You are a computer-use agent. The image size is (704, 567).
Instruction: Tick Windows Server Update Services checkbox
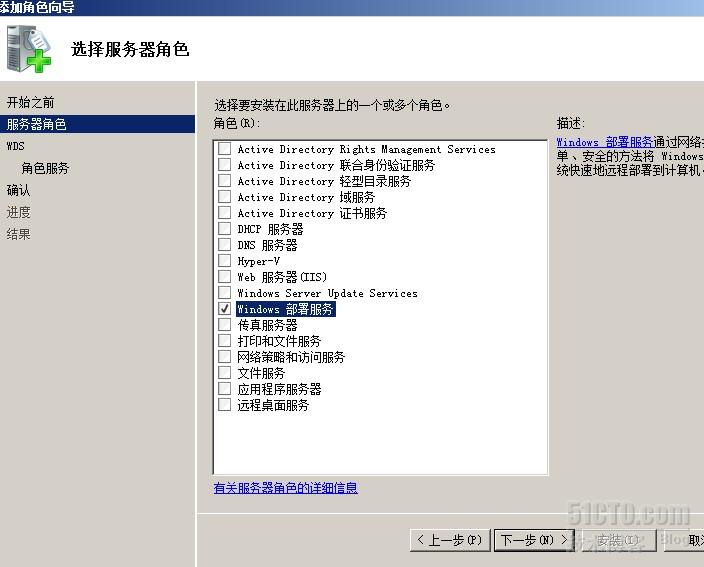pos(224,293)
